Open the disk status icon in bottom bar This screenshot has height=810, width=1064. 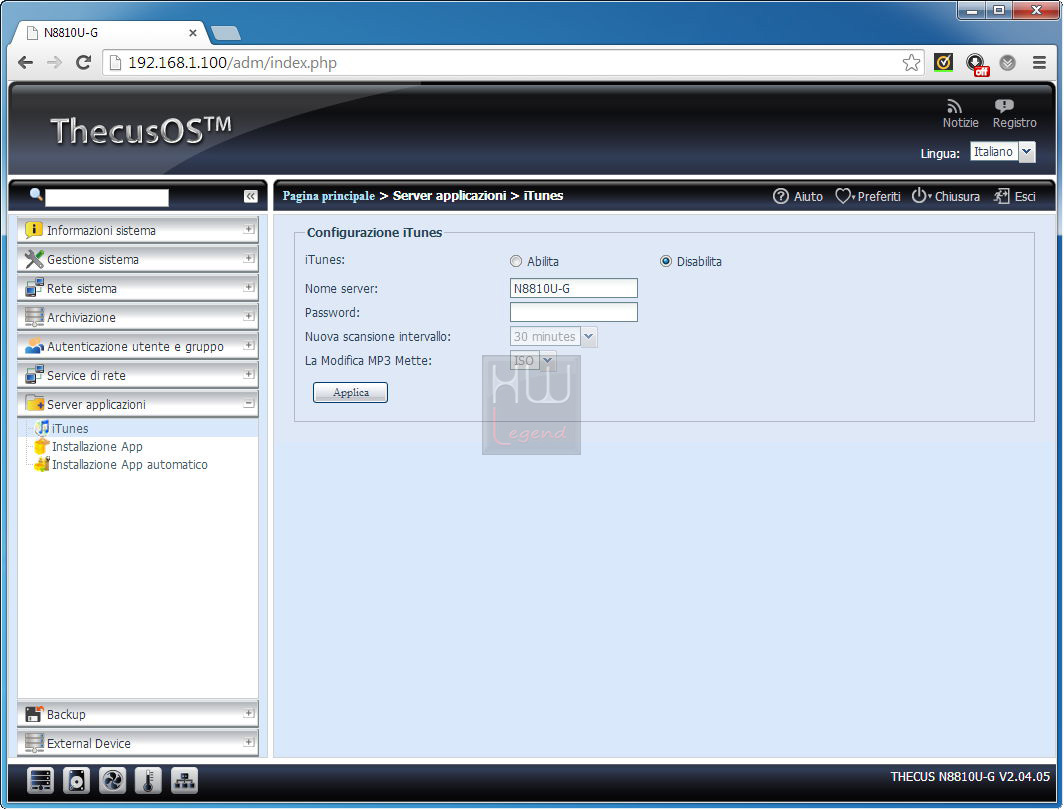coord(77,781)
